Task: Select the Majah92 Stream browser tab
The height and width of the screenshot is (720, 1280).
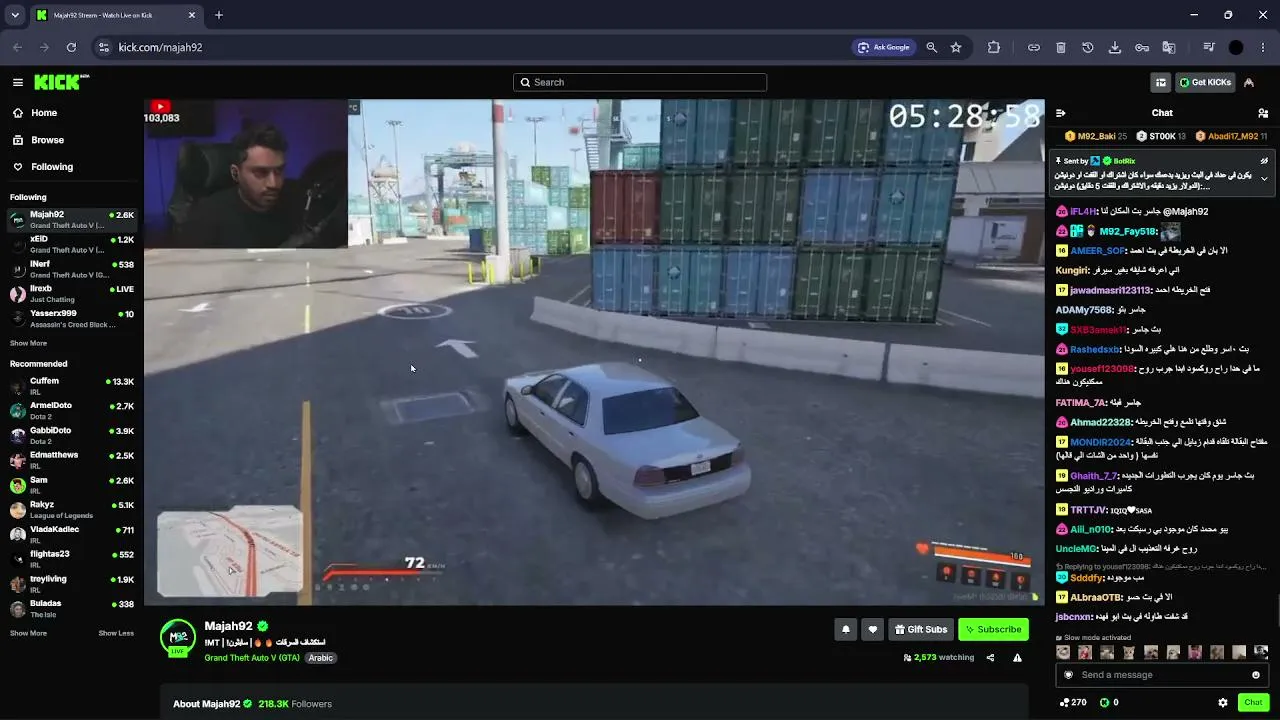Action: coord(115,16)
